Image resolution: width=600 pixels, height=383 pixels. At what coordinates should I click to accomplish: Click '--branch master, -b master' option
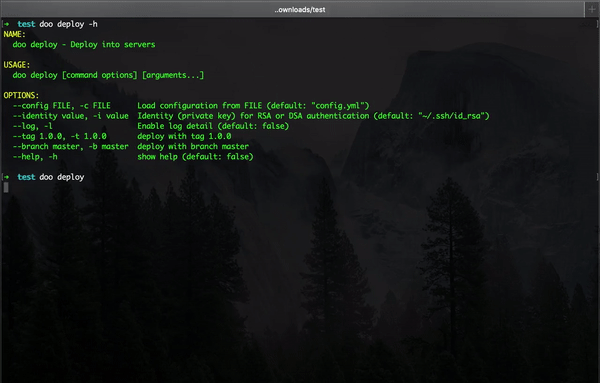70,147
